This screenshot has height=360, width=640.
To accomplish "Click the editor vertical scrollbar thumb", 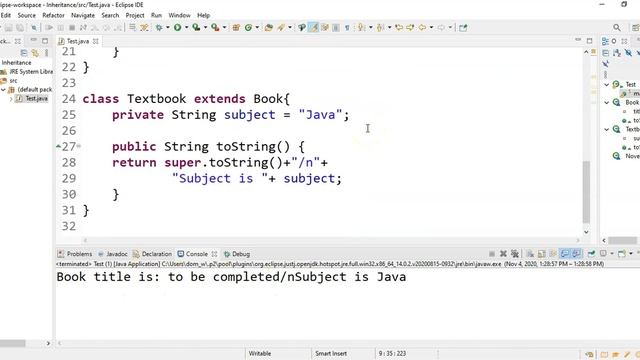I will click(587, 192).
